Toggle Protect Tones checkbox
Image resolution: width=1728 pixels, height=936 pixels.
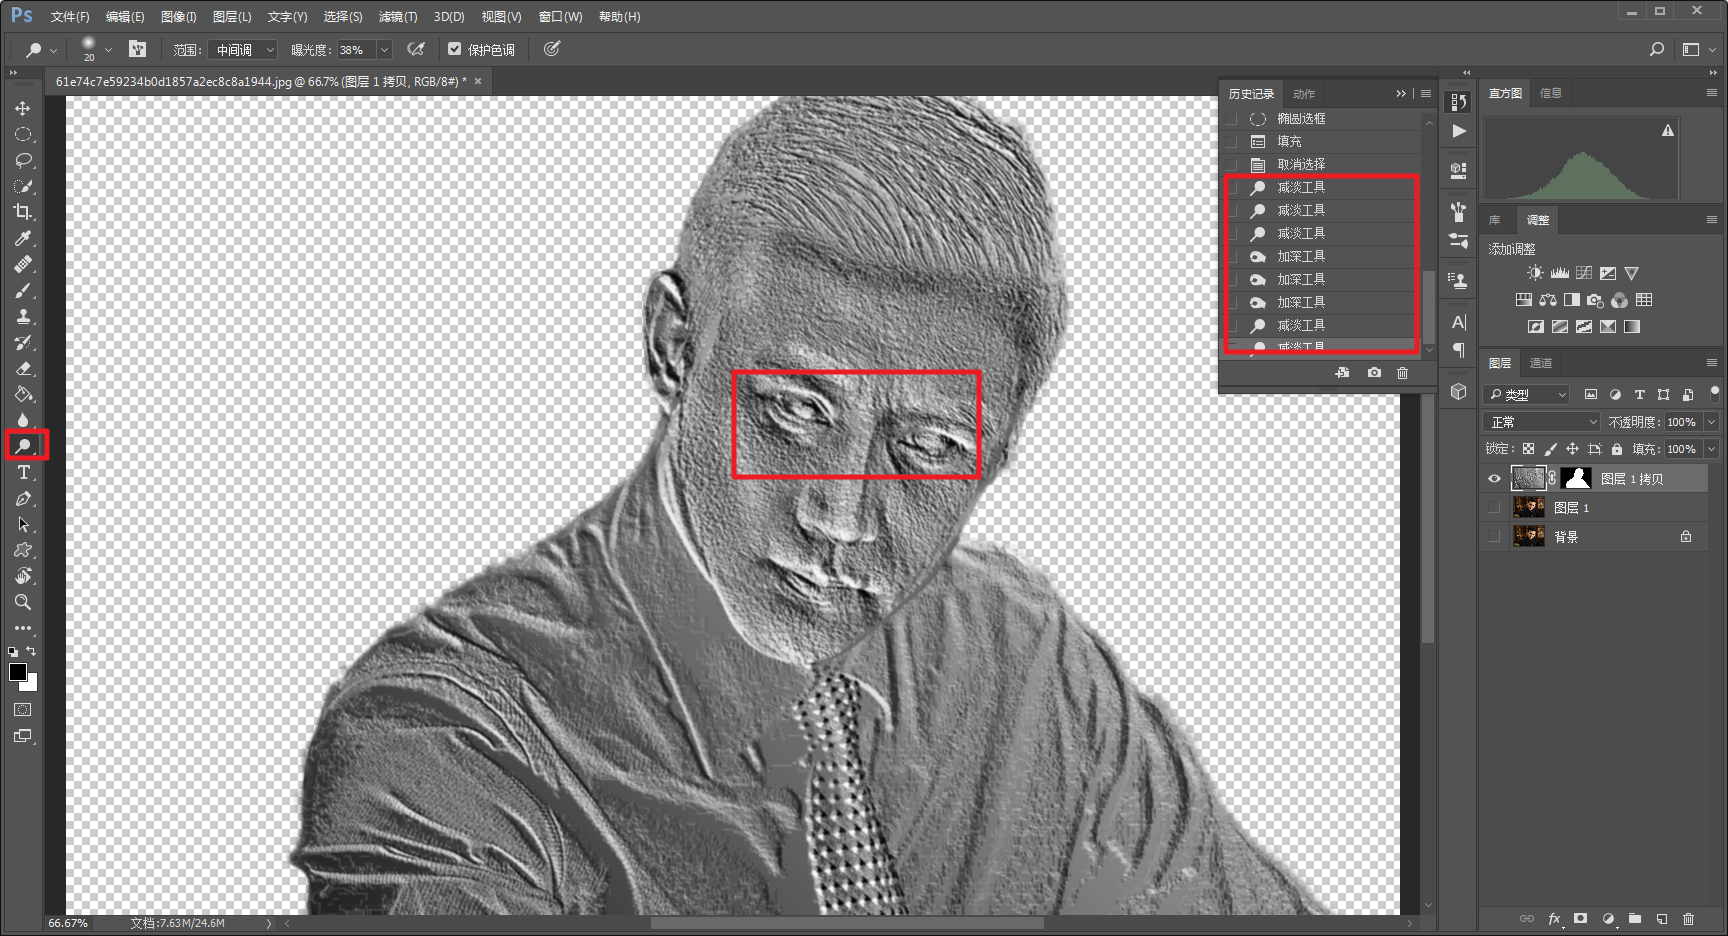[454, 49]
